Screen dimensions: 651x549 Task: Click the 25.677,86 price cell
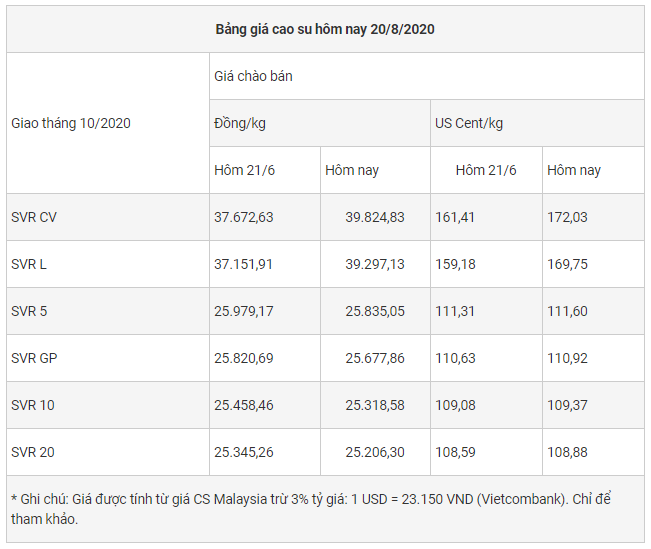pyautogui.click(x=375, y=358)
